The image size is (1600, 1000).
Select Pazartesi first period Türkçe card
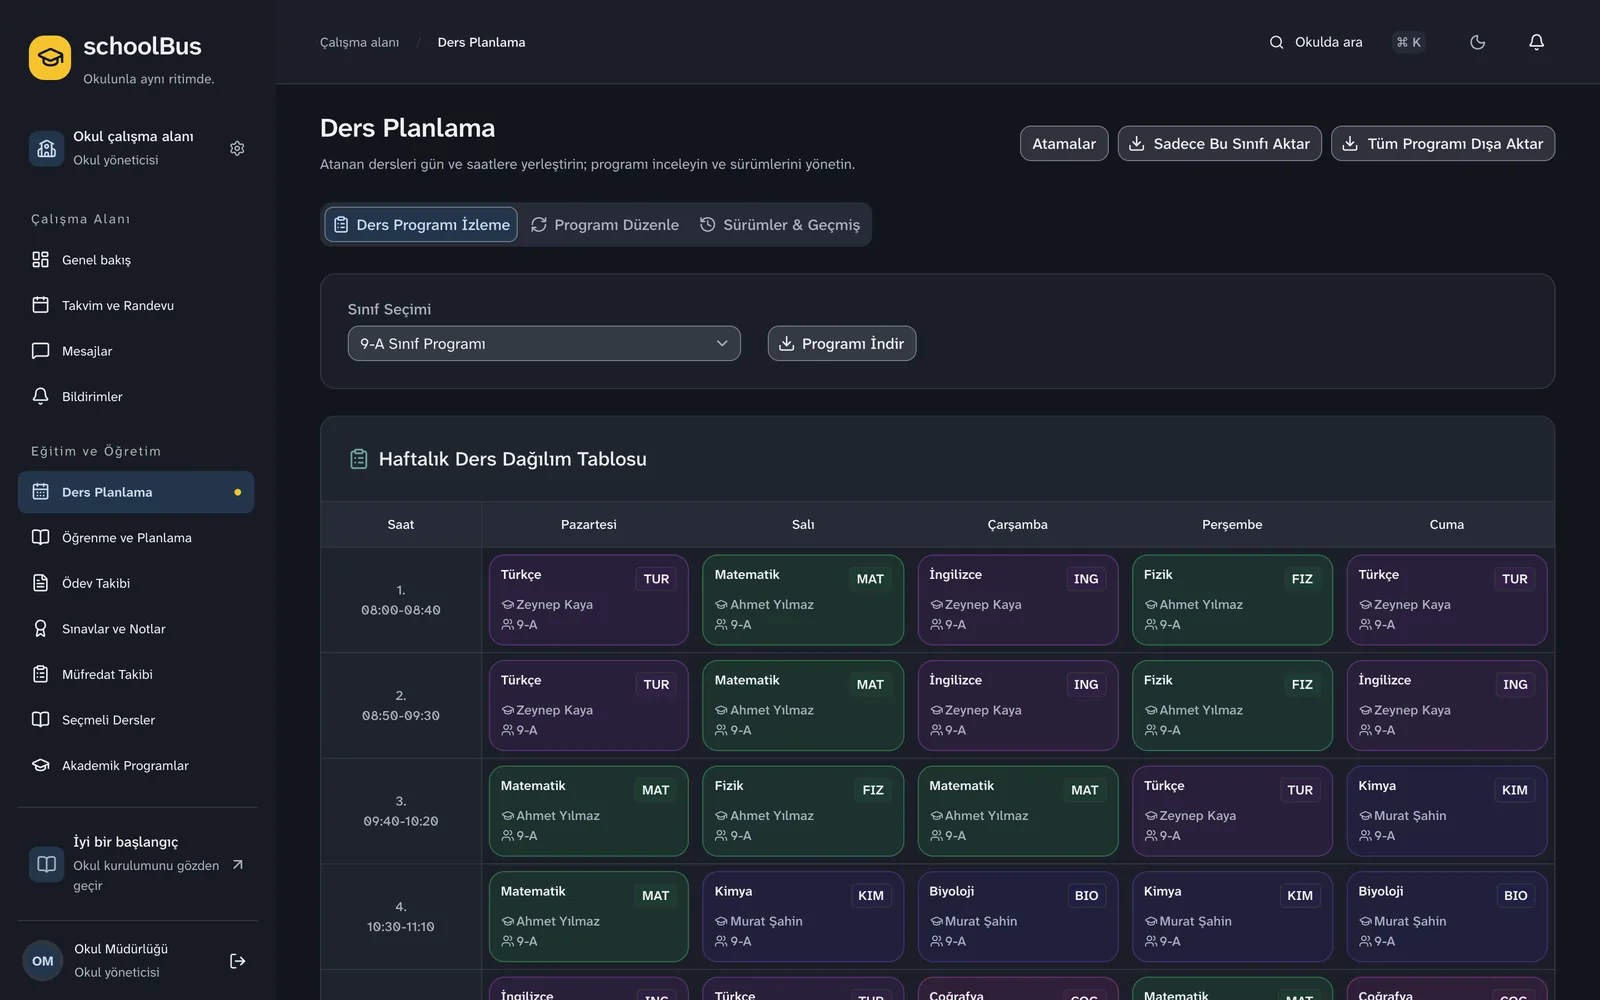(x=589, y=600)
